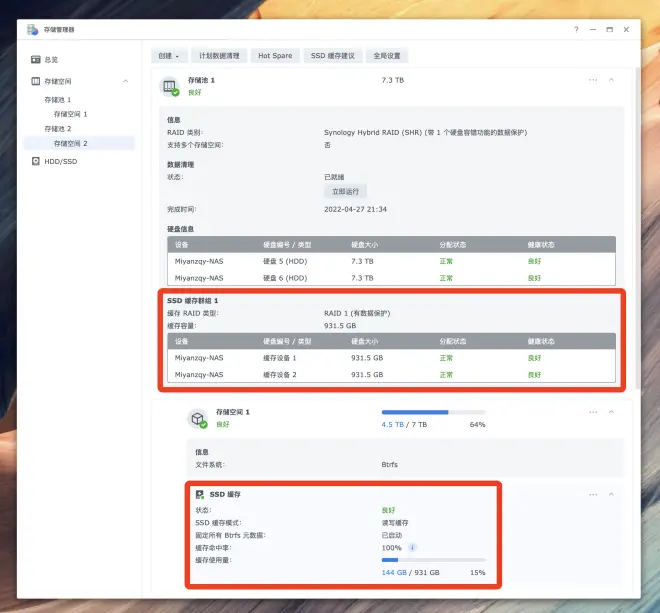
Task: Open the more options dots for 存储池 1
Action: coord(593,80)
